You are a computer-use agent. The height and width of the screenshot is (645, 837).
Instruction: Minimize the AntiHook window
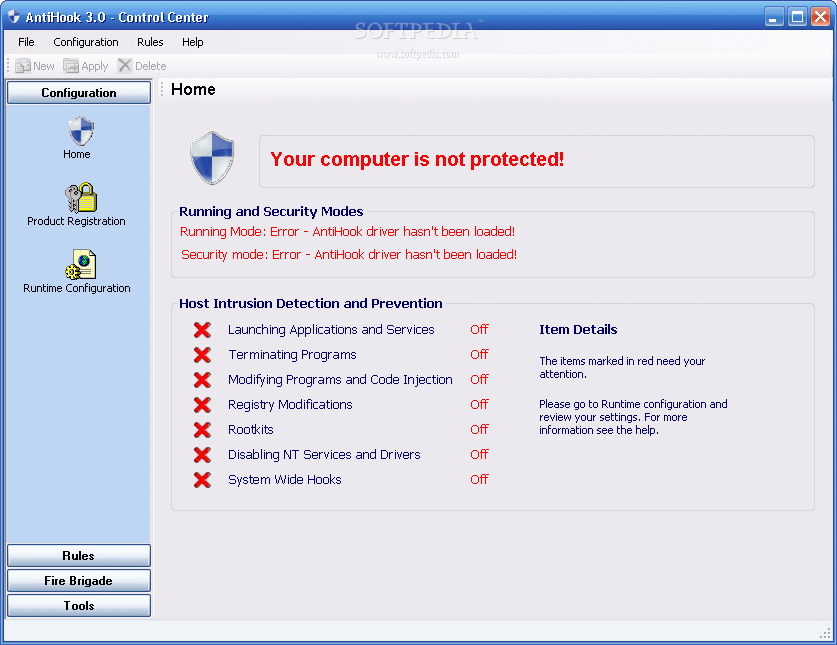coord(773,17)
